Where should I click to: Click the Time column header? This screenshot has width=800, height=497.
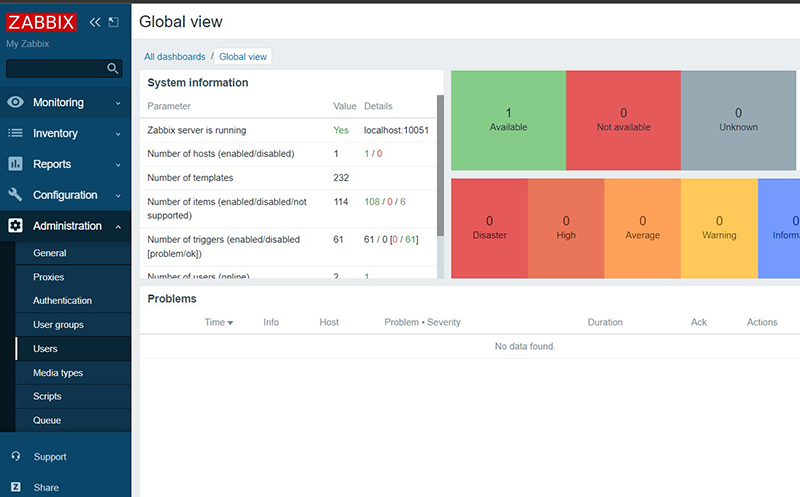[218, 322]
